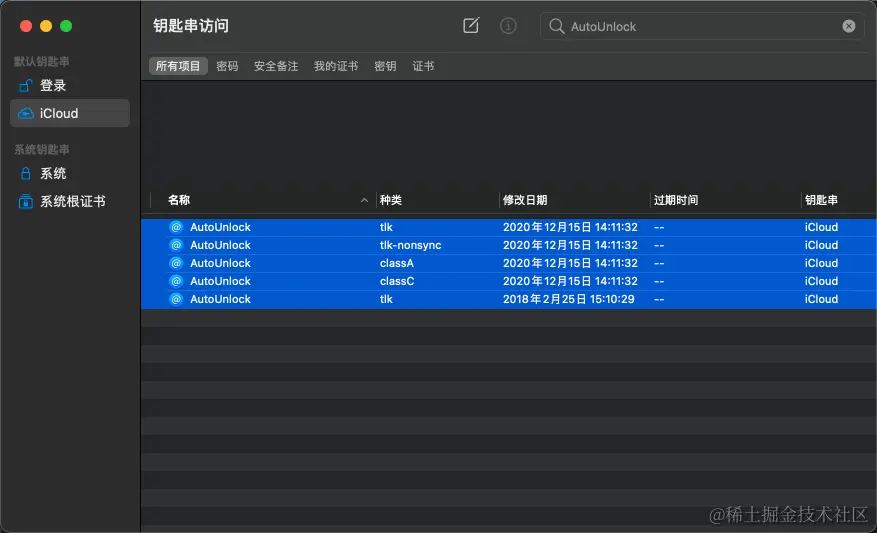Viewport: 877px width, 533px height.
Task: Click the unlocked padlock icon beside 登录
Action: tap(26, 86)
